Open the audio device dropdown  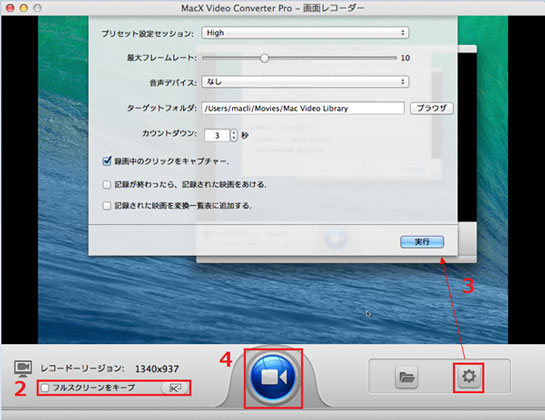pyautogui.click(x=305, y=82)
